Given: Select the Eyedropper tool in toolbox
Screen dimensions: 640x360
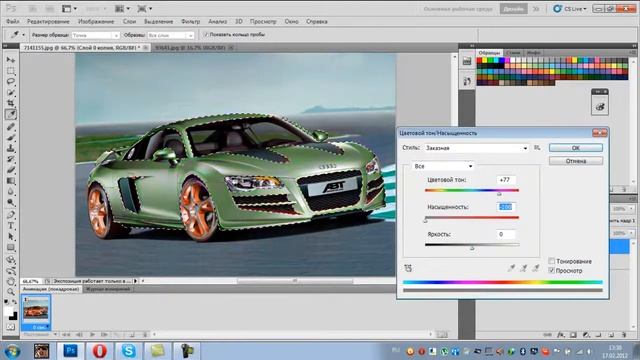Looking at the screenshot, I should pyautogui.click(x=11, y=115).
